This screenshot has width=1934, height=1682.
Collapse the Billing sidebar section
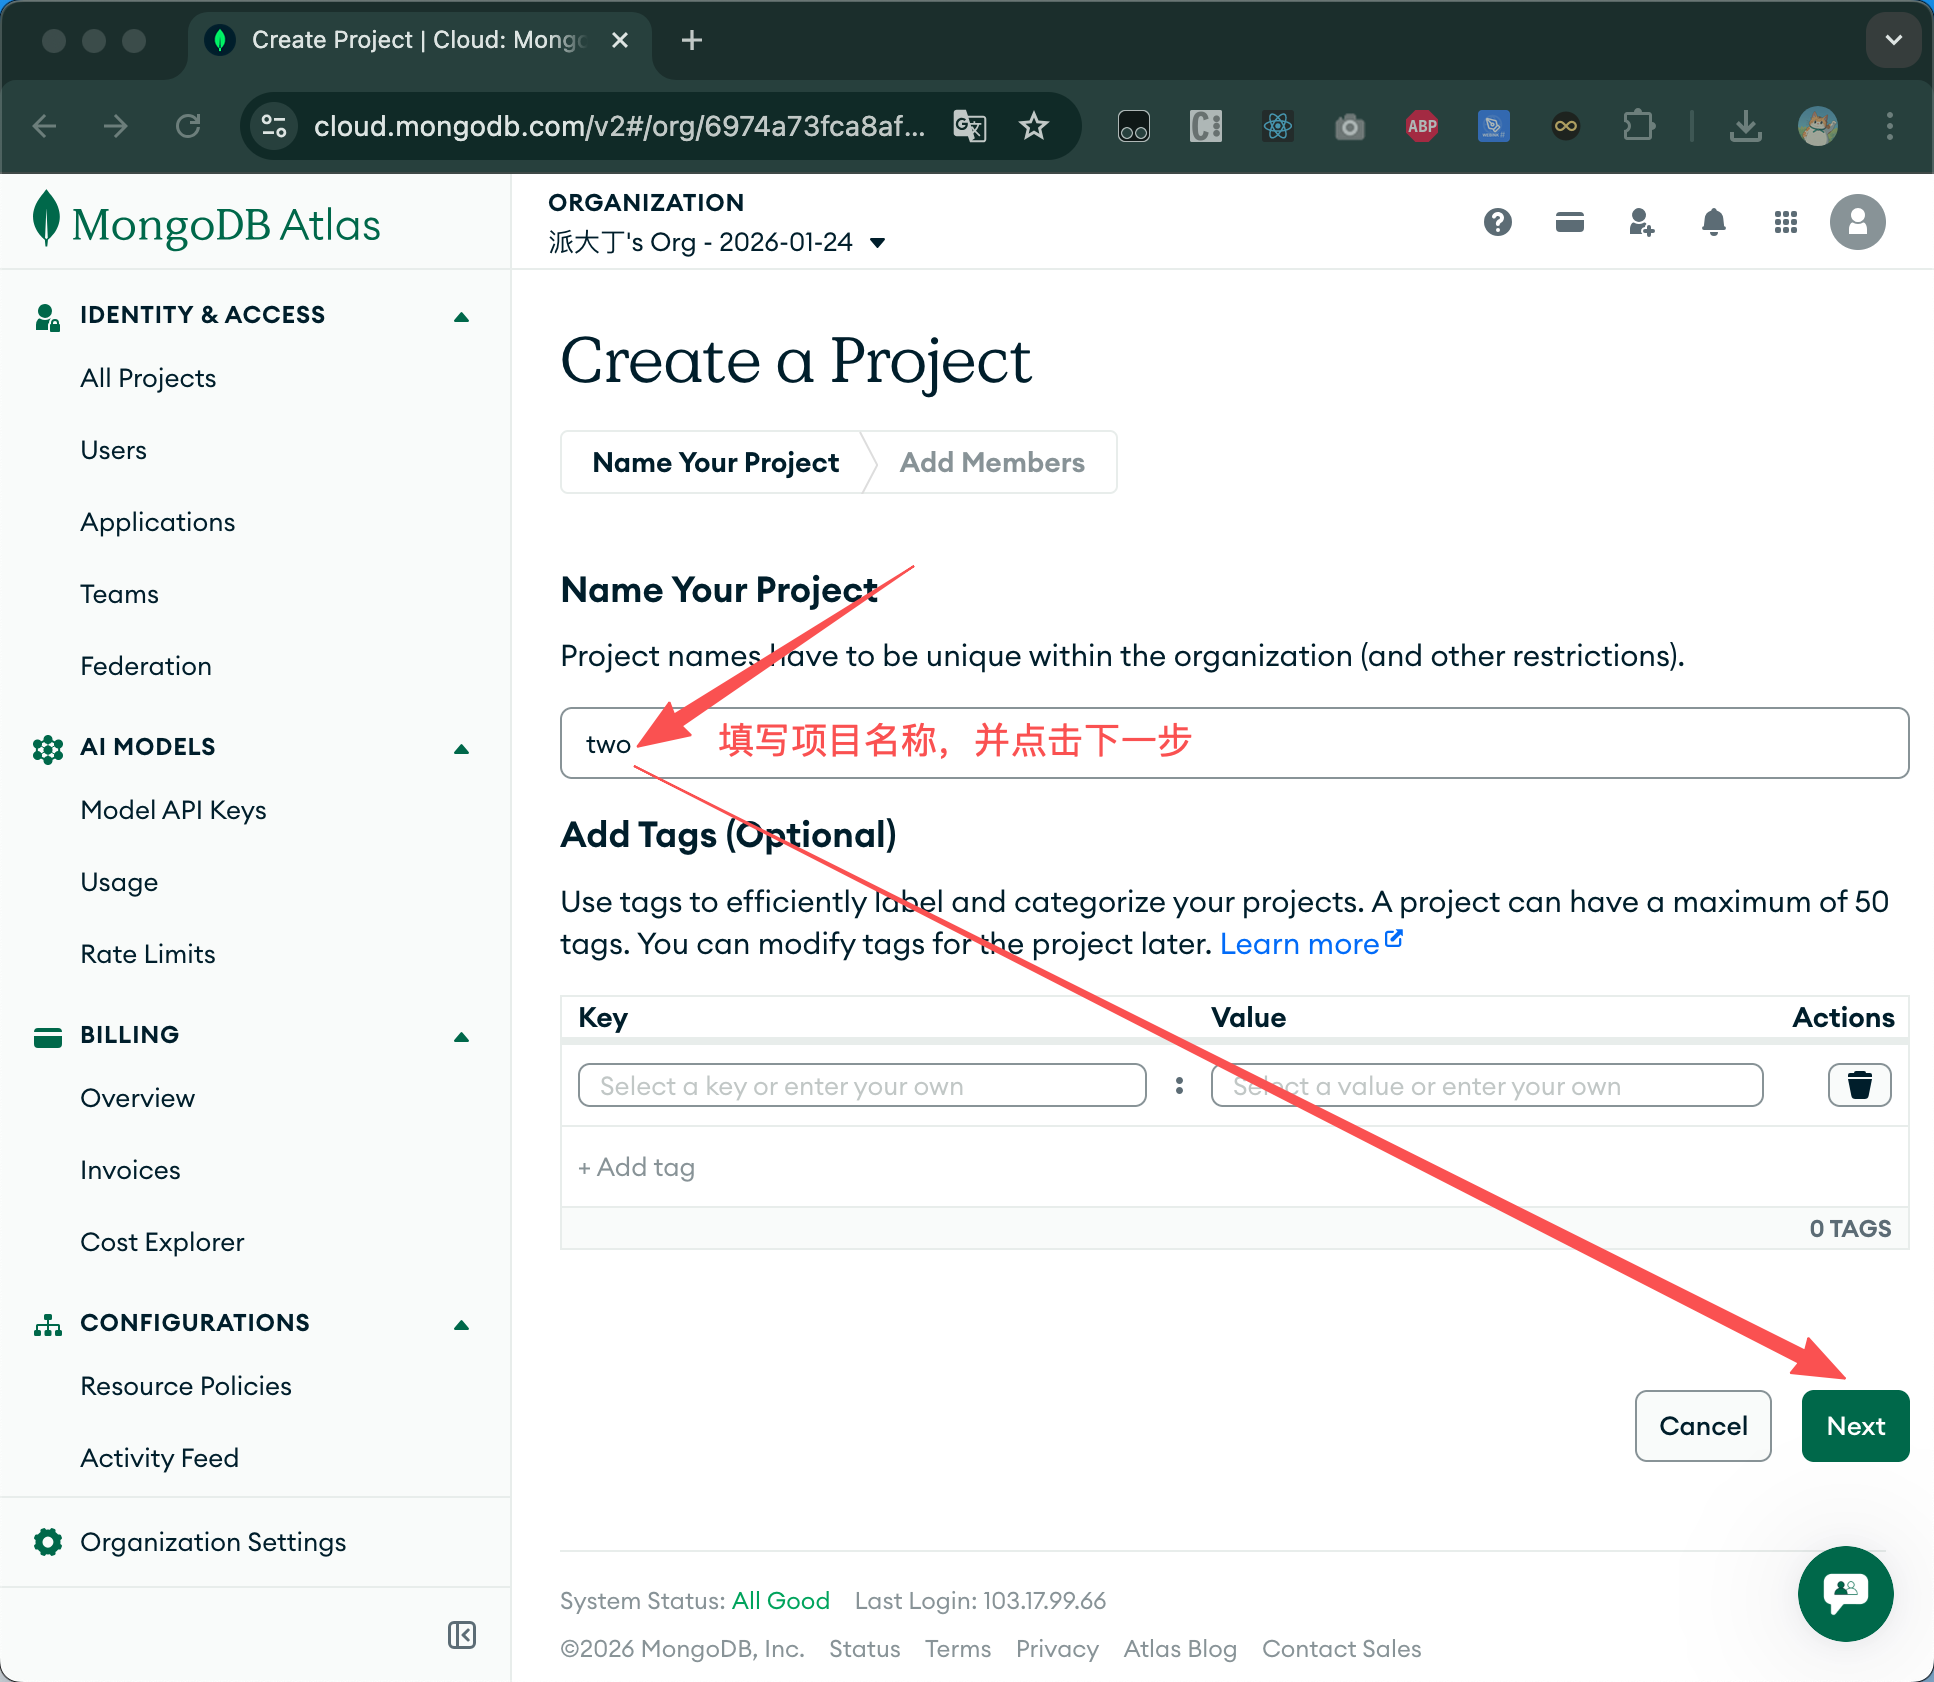coord(461,1037)
